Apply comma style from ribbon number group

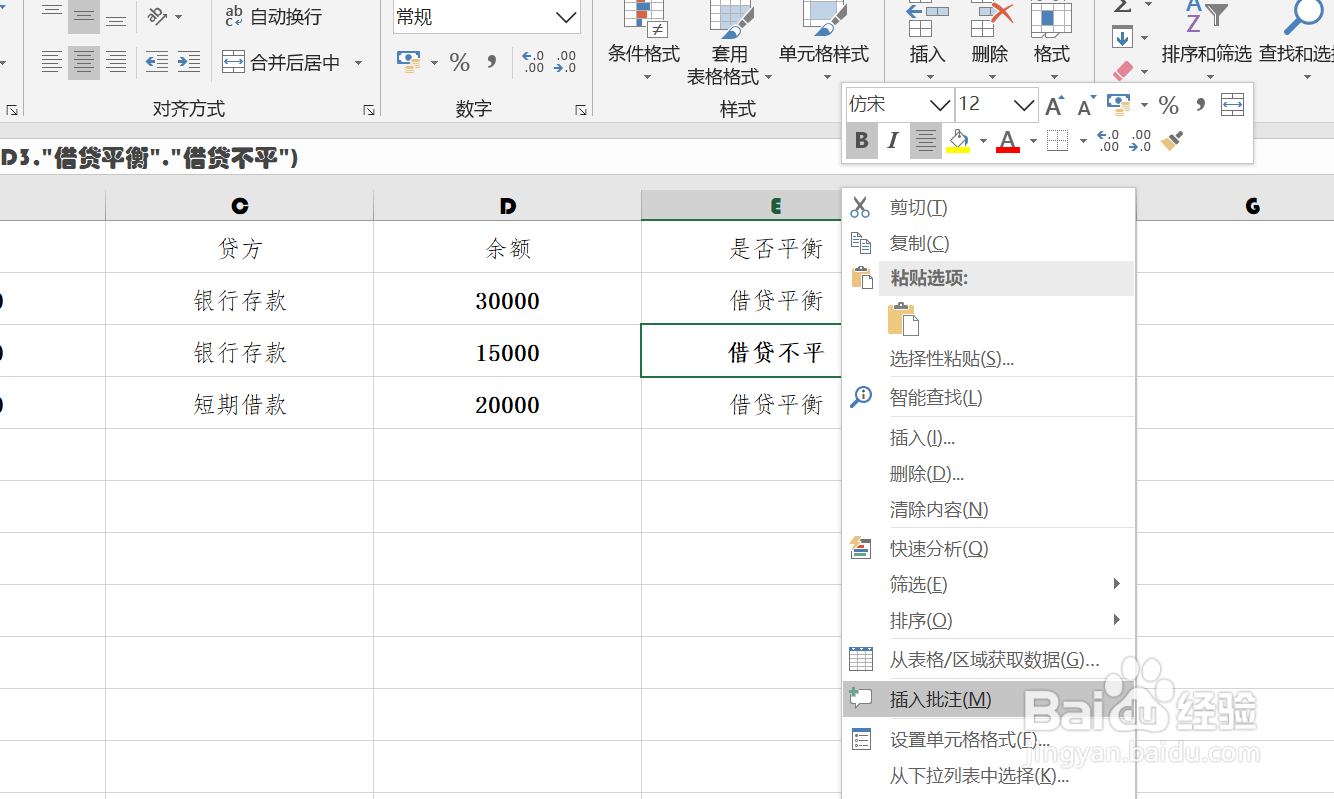[x=491, y=63]
